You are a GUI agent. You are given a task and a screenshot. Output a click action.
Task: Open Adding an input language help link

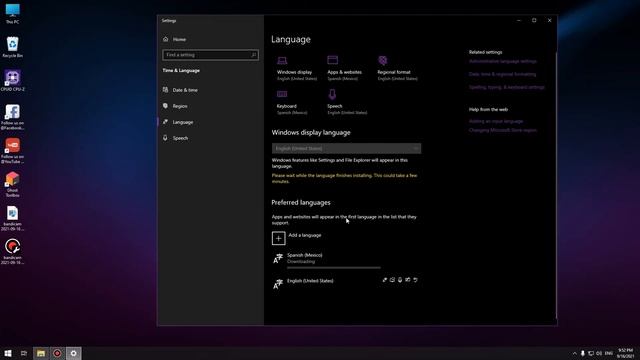tap(496, 121)
